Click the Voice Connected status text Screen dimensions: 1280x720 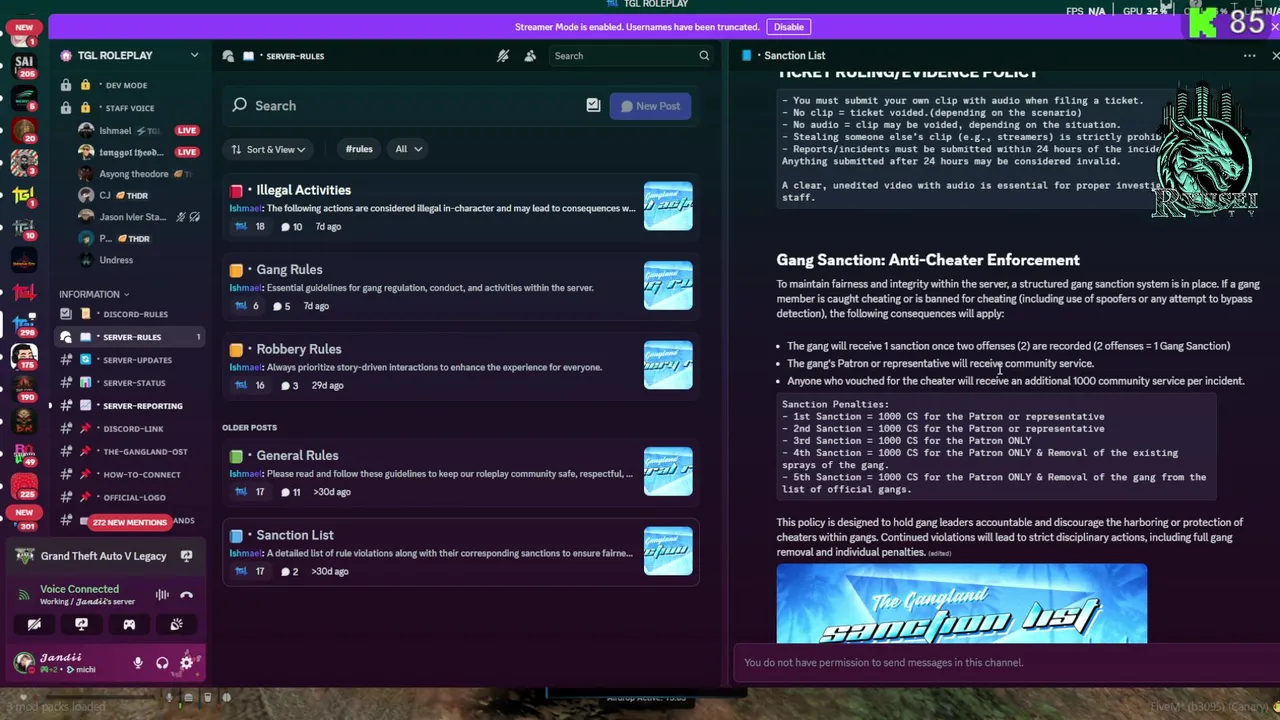point(79,589)
